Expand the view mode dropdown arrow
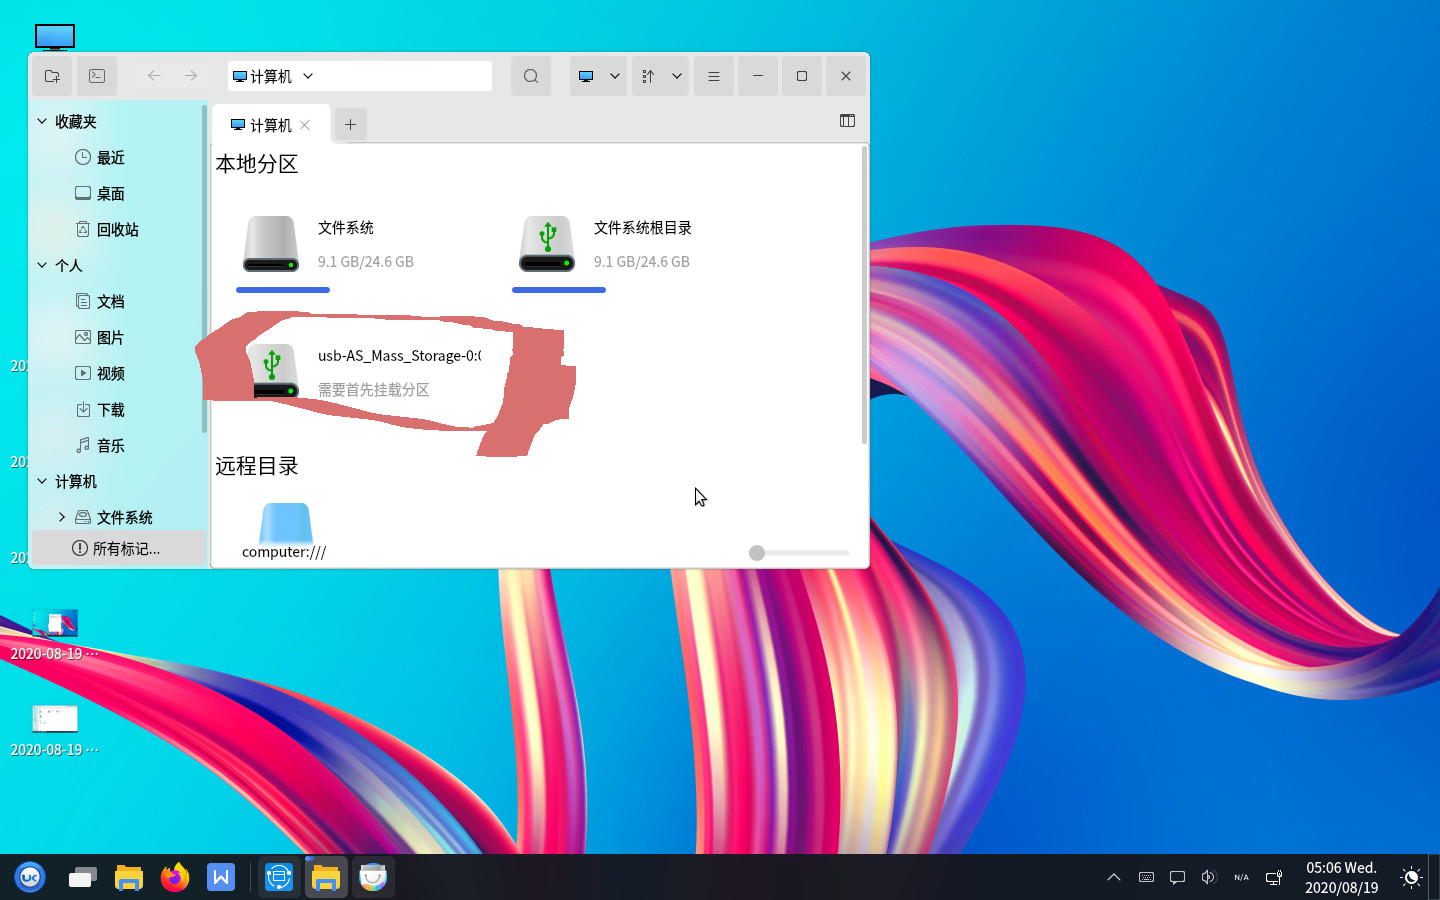 [615, 76]
